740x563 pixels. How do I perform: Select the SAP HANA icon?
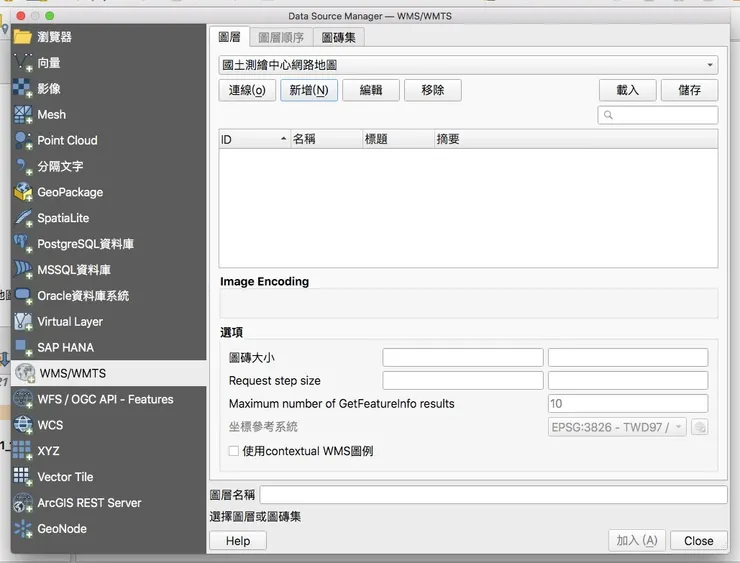point(23,348)
